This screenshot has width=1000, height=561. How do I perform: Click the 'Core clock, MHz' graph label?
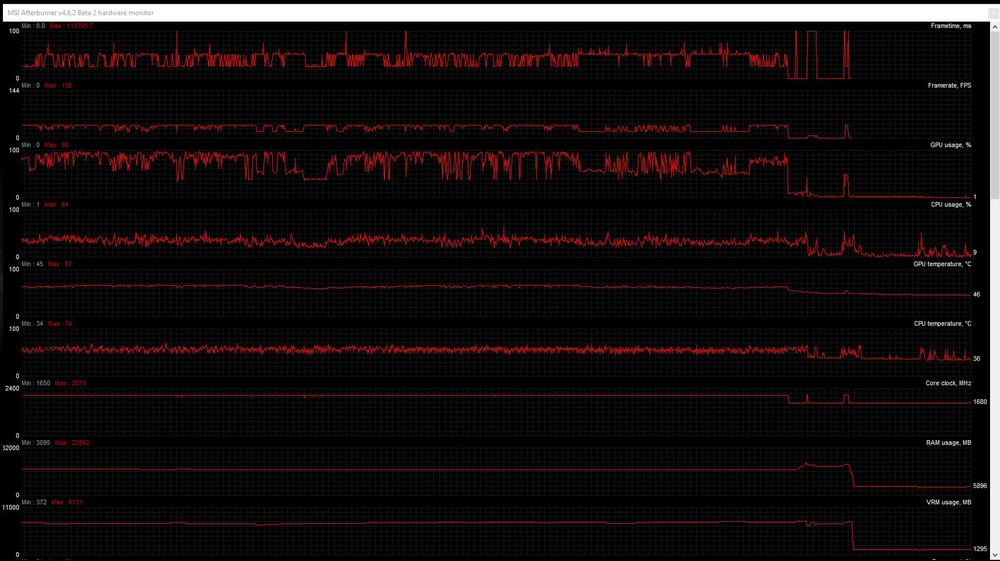click(948, 383)
